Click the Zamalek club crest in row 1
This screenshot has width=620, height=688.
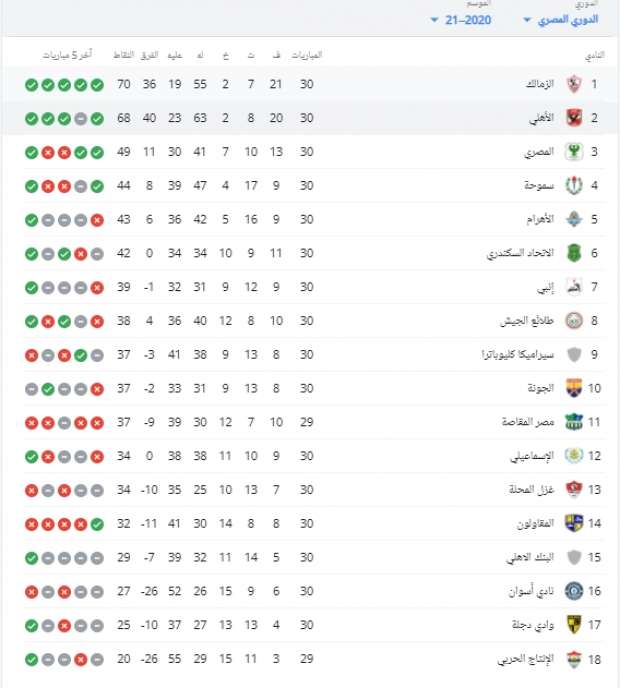tap(574, 84)
